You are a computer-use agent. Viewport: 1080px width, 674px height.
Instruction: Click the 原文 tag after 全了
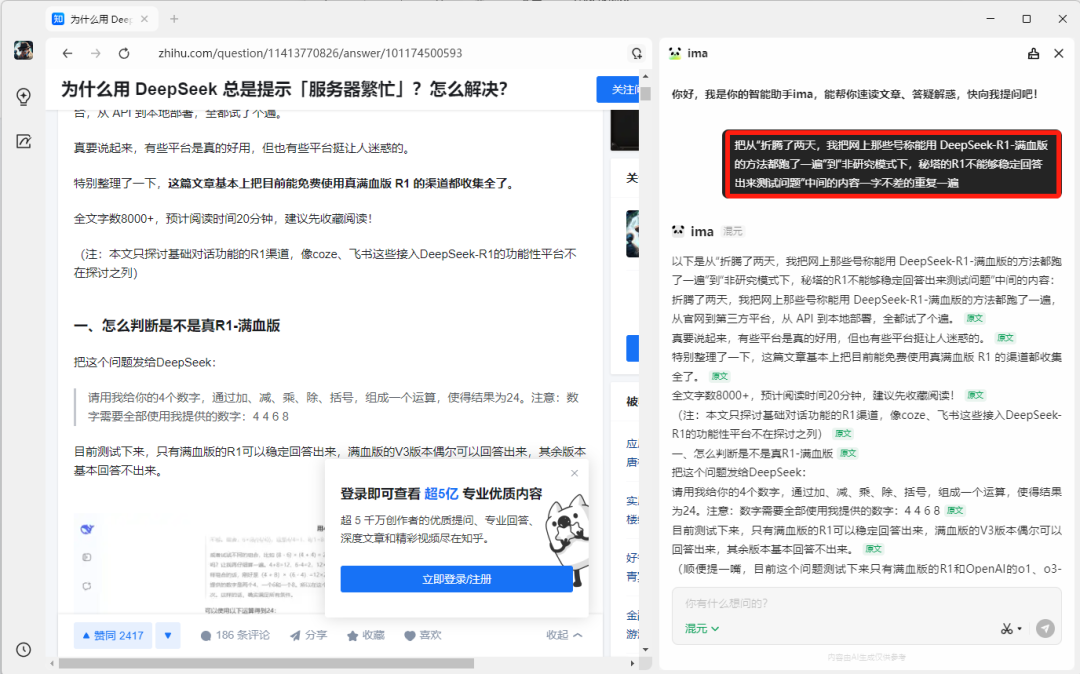[720, 377]
